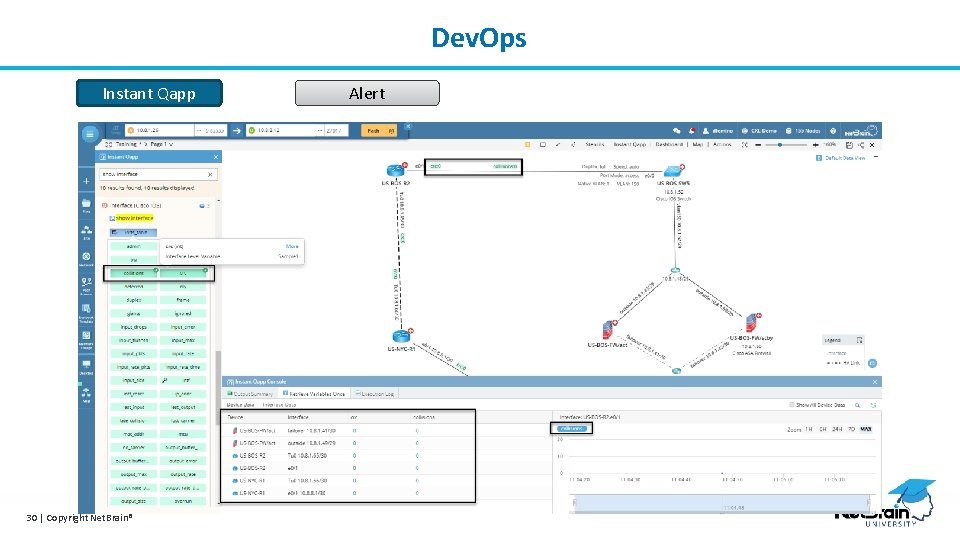This screenshot has width=960, height=540.
Task: Open the notifications bell icon
Action: click(692, 130)
